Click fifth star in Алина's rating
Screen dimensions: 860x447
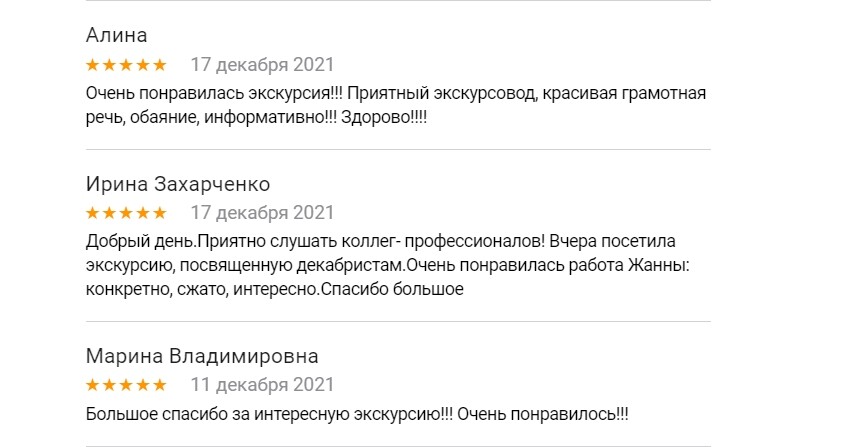pyautogui.click(x=159, y=65)
